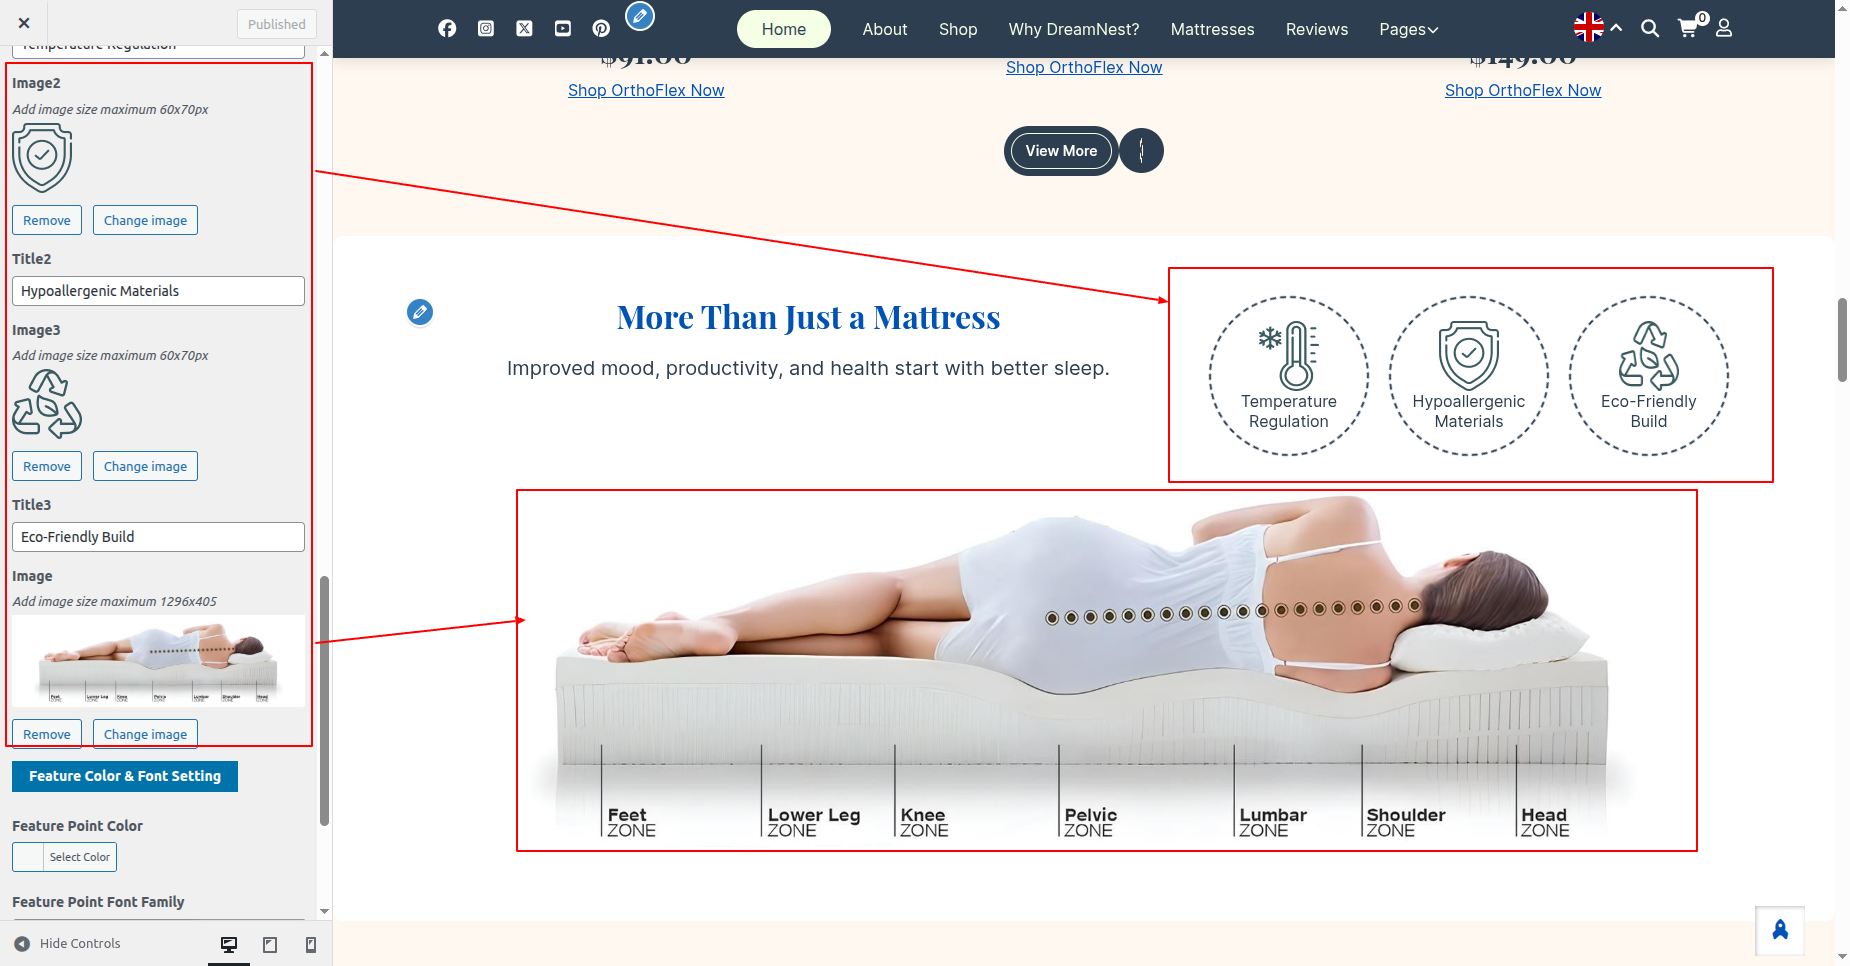Click the scroll-to-top rocket icon
Image resolution: width=1850 pixels, height=966 pixels.
pos(1780,931)
